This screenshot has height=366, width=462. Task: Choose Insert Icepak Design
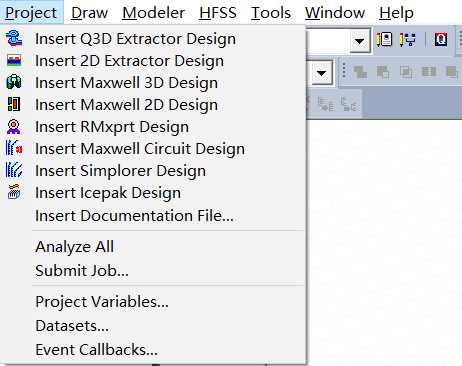[153, 193]
